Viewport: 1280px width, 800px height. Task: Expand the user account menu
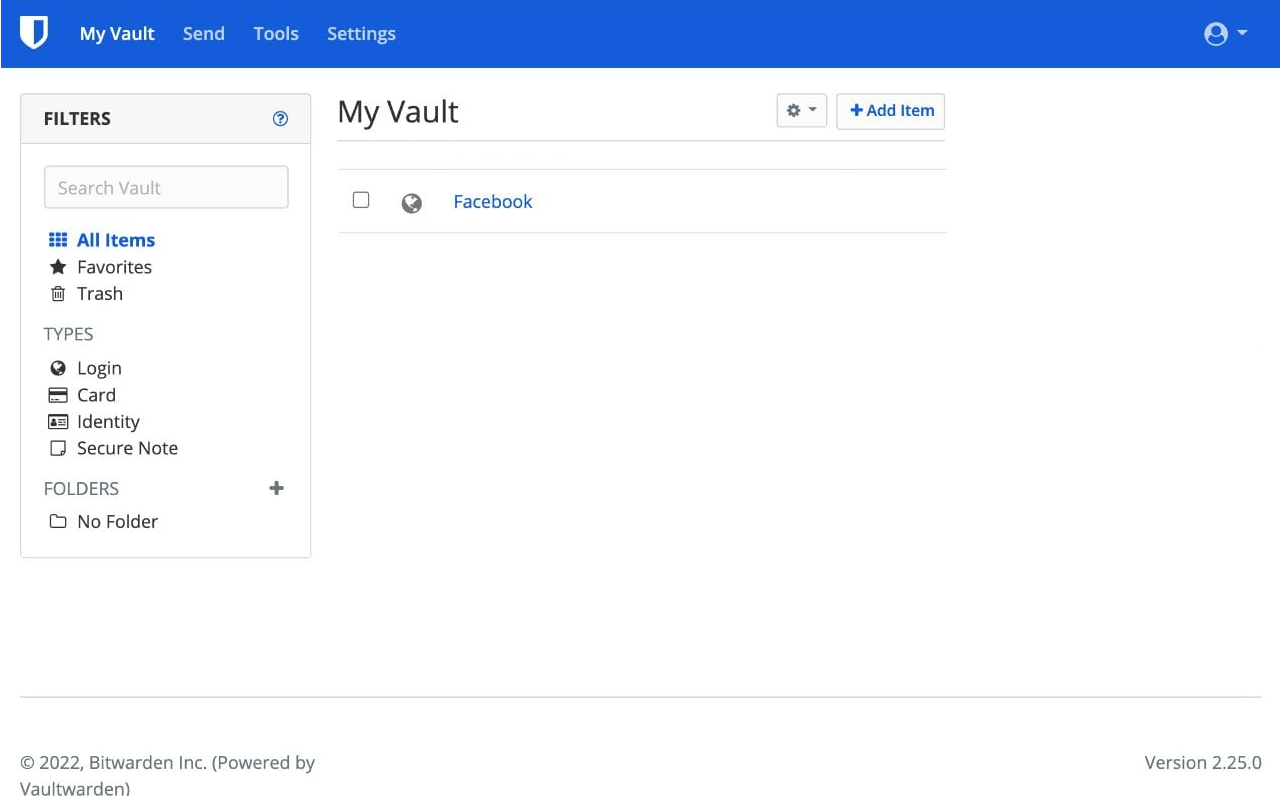tap(1225, 34)
